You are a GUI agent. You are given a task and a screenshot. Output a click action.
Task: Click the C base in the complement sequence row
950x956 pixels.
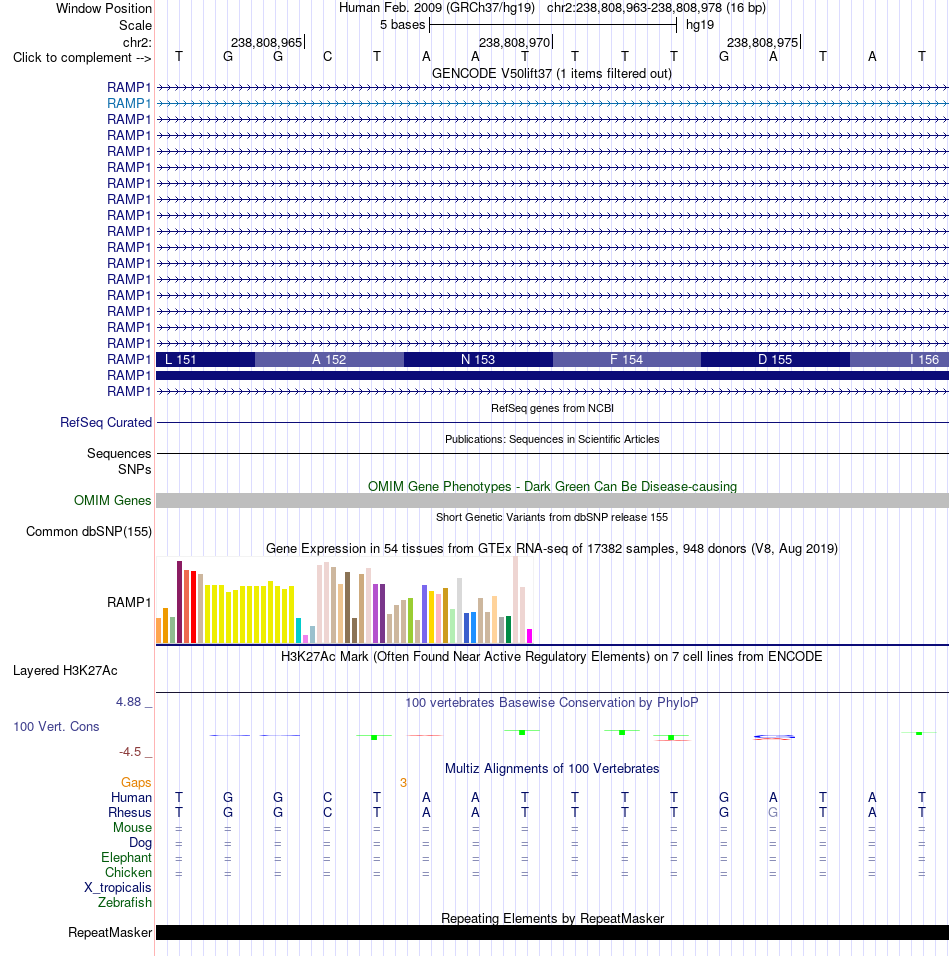pos(327,57)
